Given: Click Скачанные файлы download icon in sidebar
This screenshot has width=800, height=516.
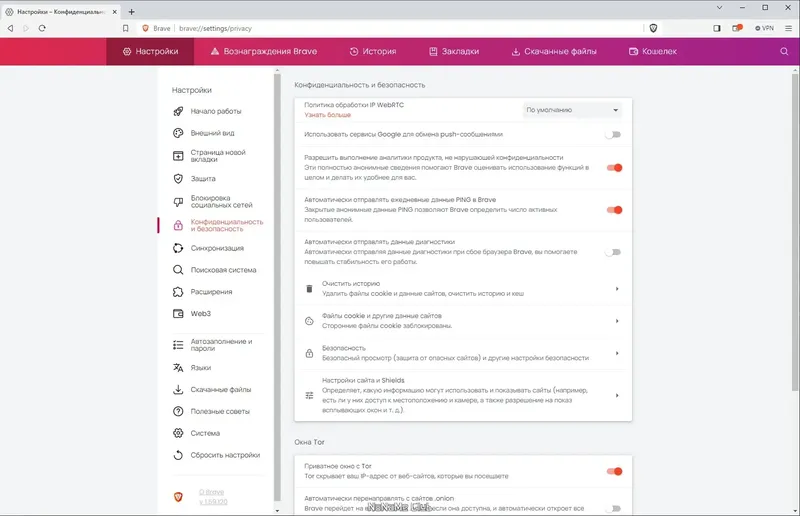Looking at the screenshot, I should coord(178,389).
